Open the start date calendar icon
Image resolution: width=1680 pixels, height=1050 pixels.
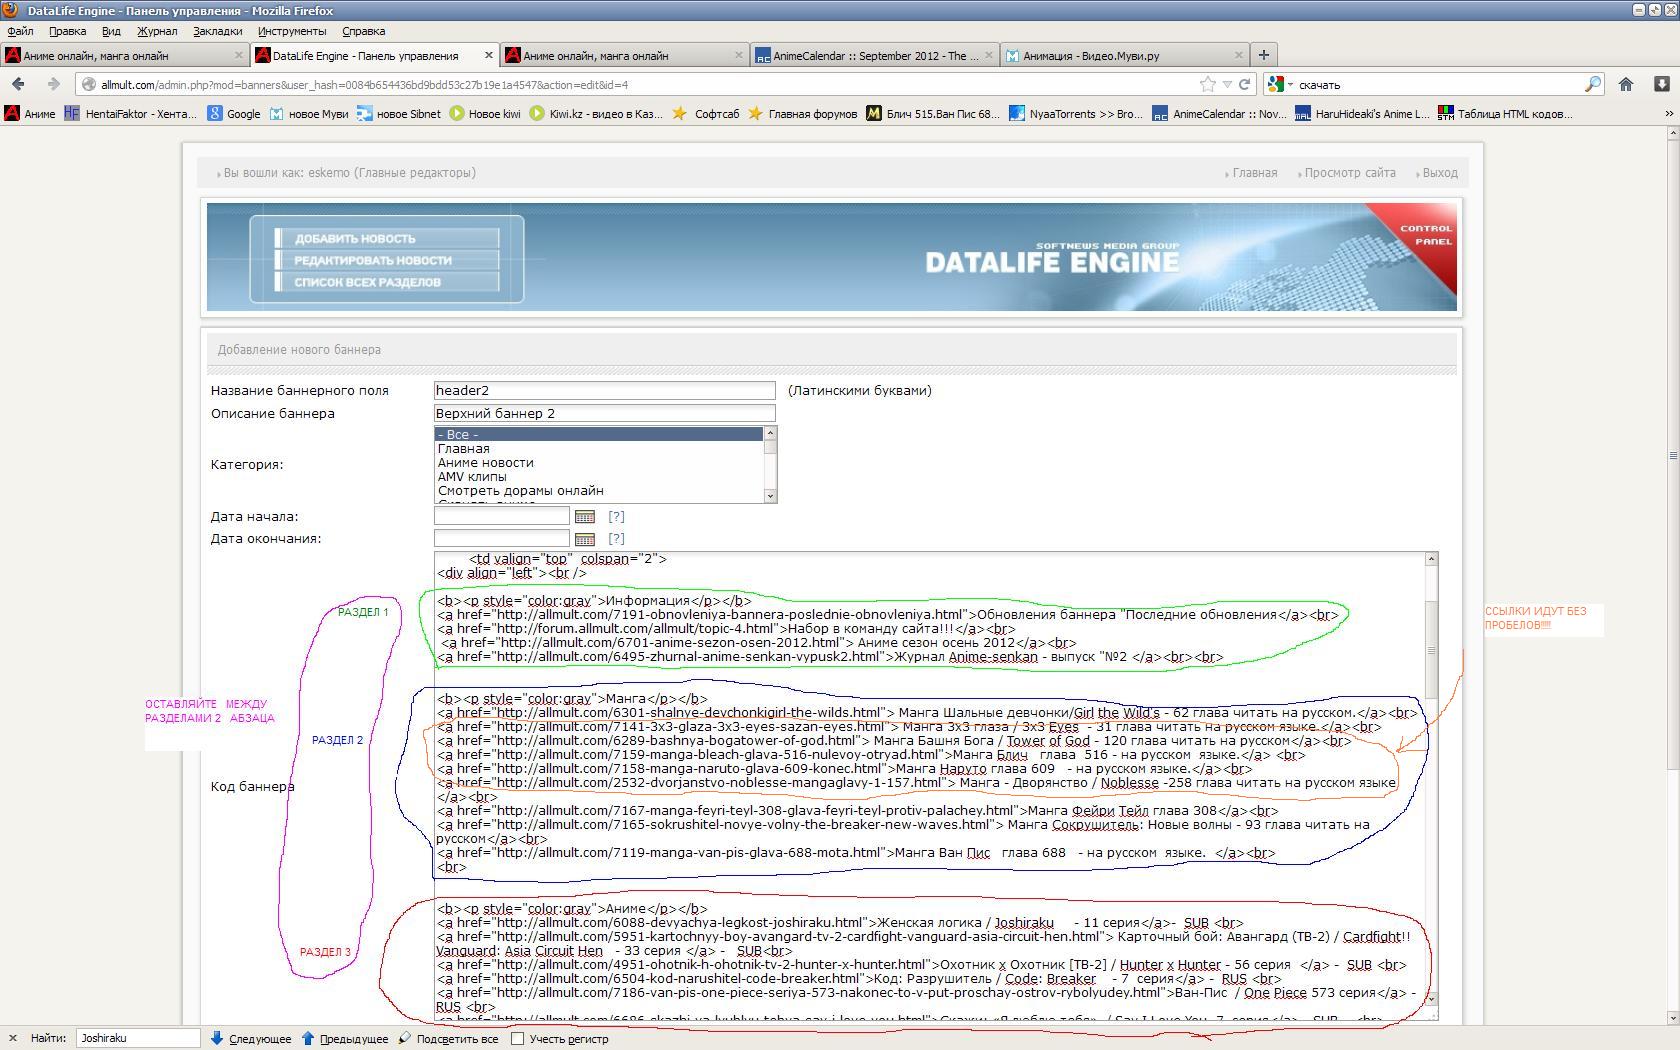pos(585,517)
